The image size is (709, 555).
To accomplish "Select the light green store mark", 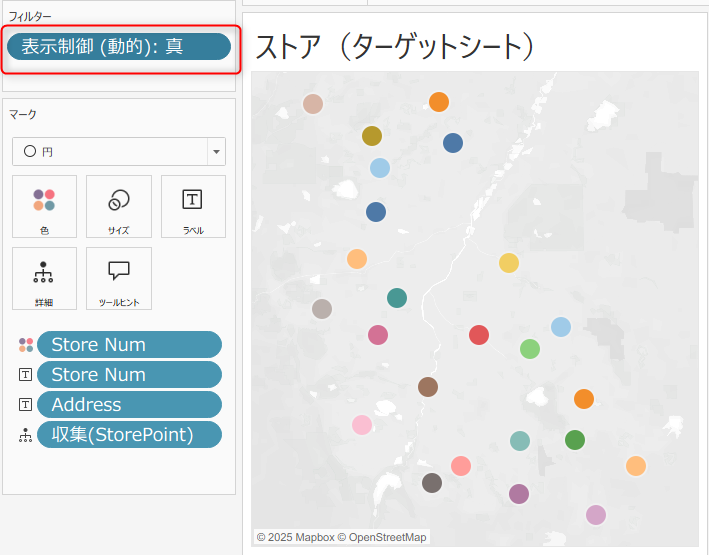I will (x=530, y=349).
